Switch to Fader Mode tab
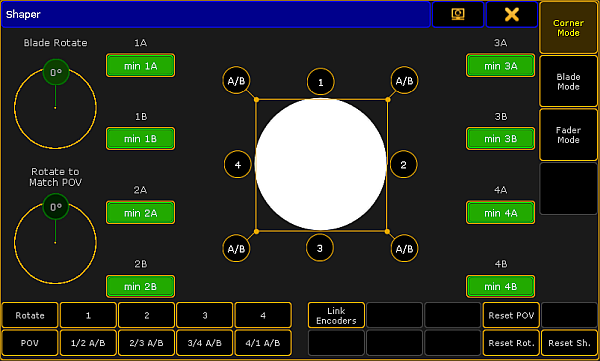Screen dimensions: 600x361 pos(568,135)
